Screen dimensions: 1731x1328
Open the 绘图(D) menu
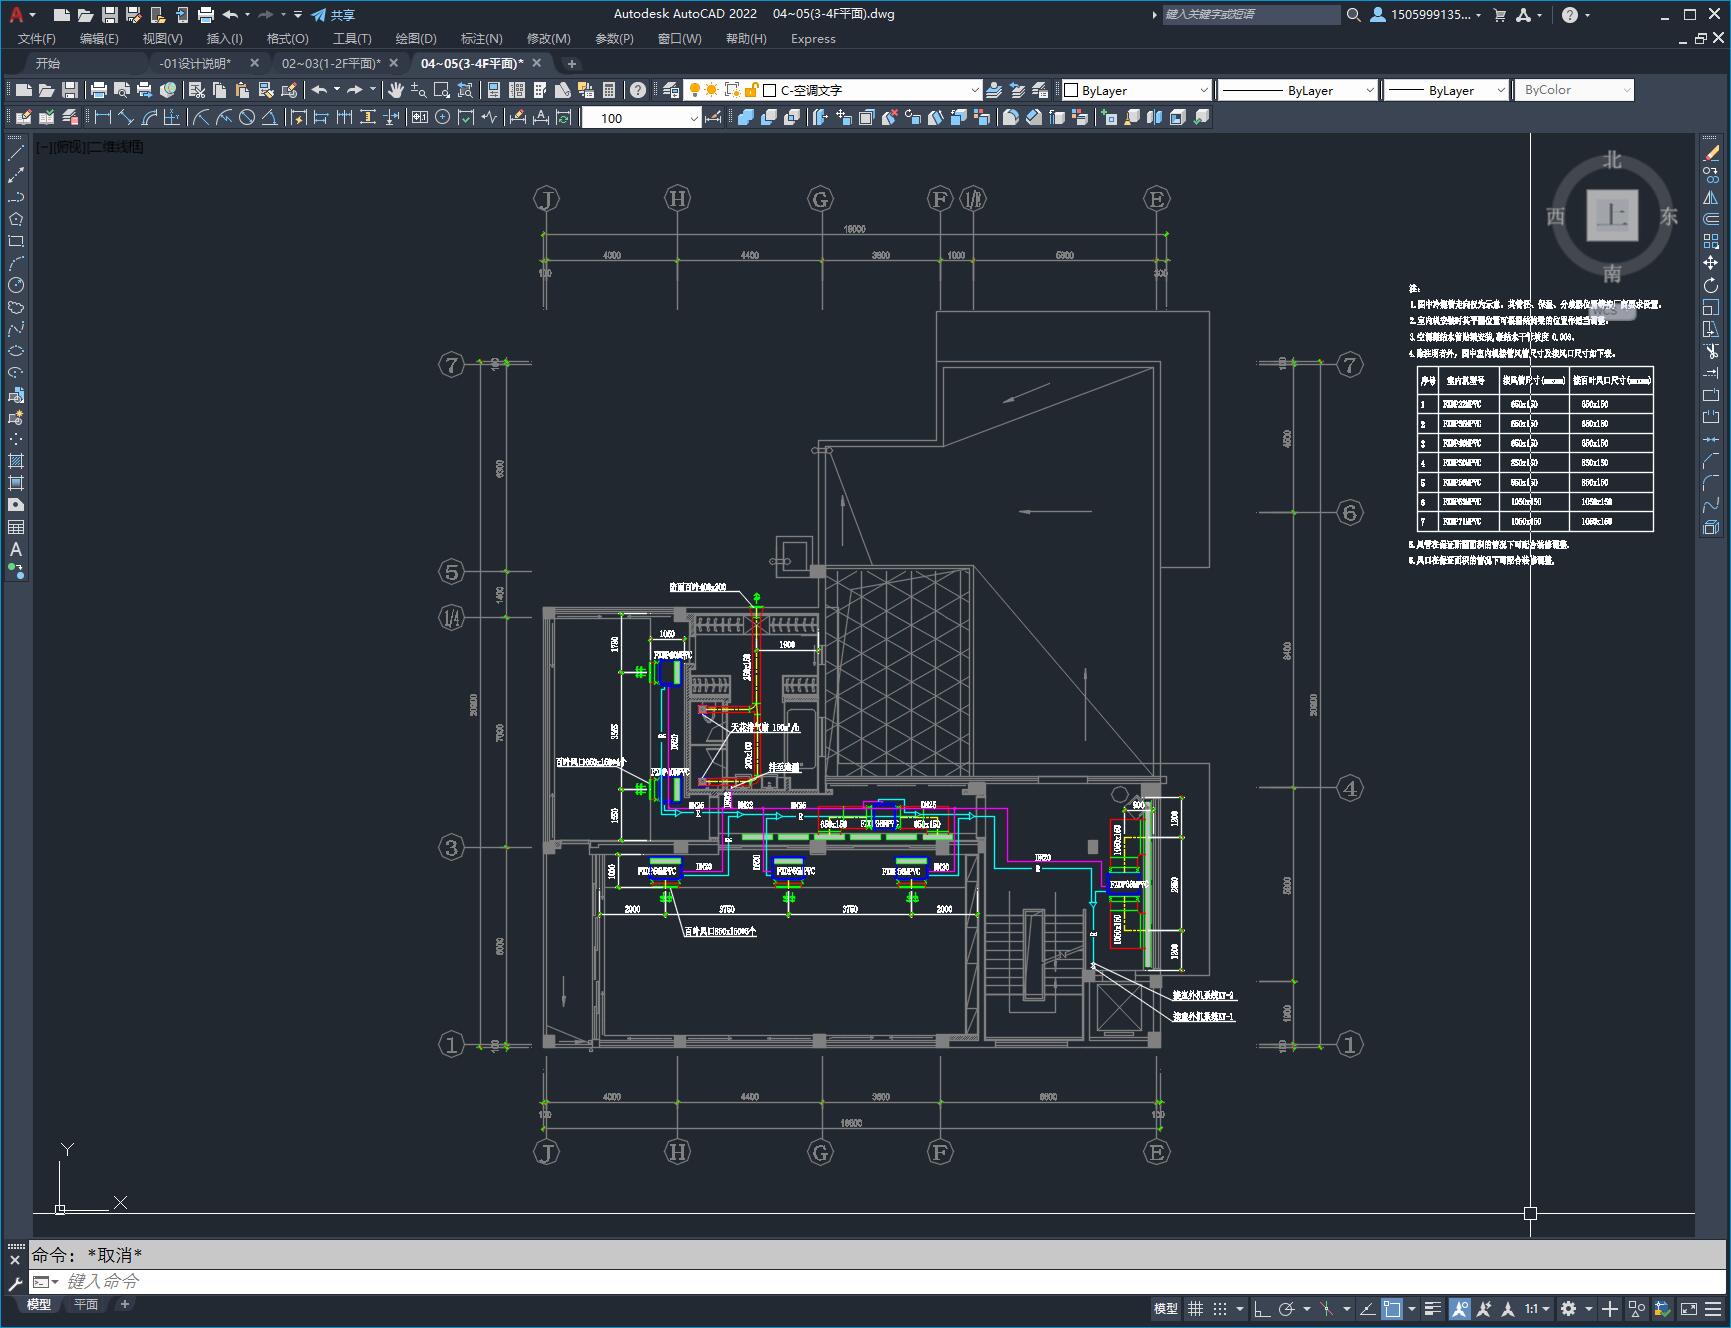click(415, 38)
